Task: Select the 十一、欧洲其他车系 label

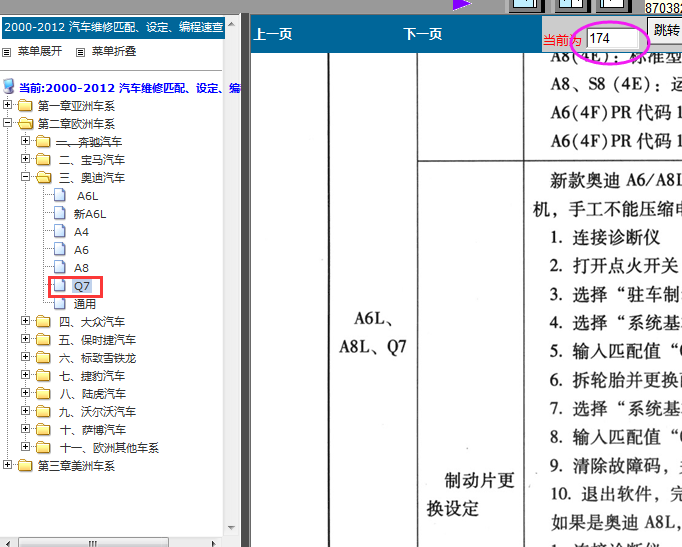Action: (x=109, y=448)
